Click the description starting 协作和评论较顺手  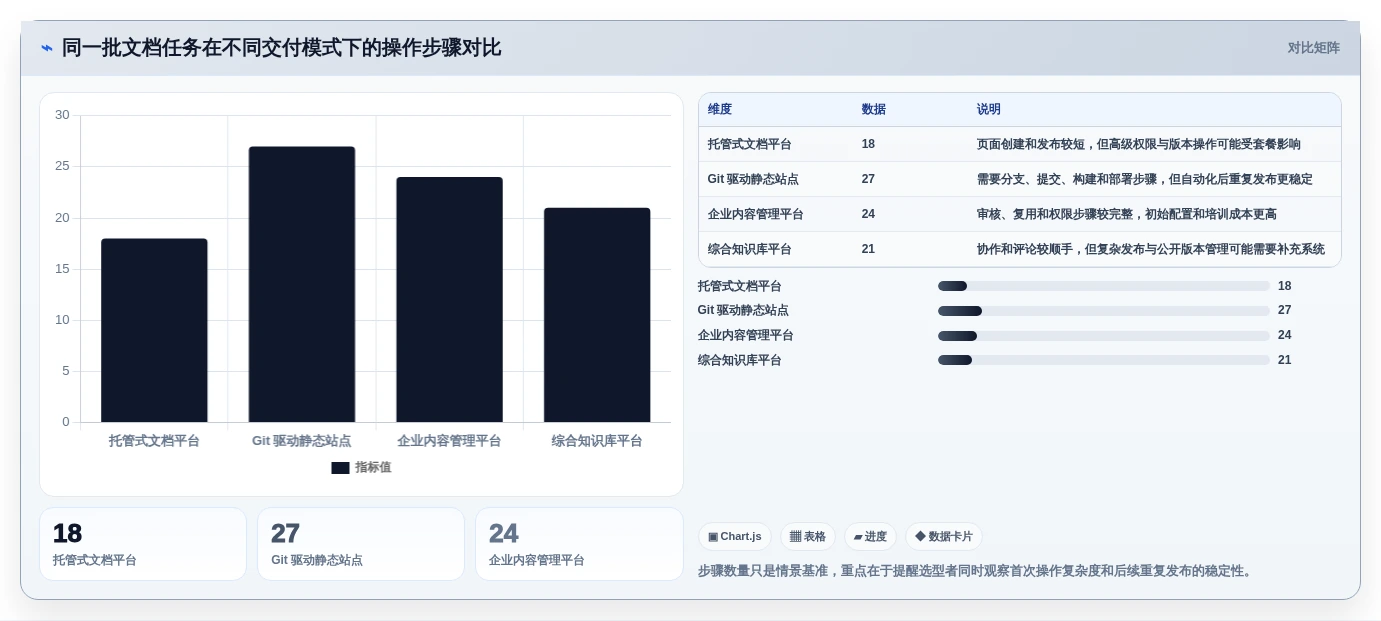coord(1151,249)
